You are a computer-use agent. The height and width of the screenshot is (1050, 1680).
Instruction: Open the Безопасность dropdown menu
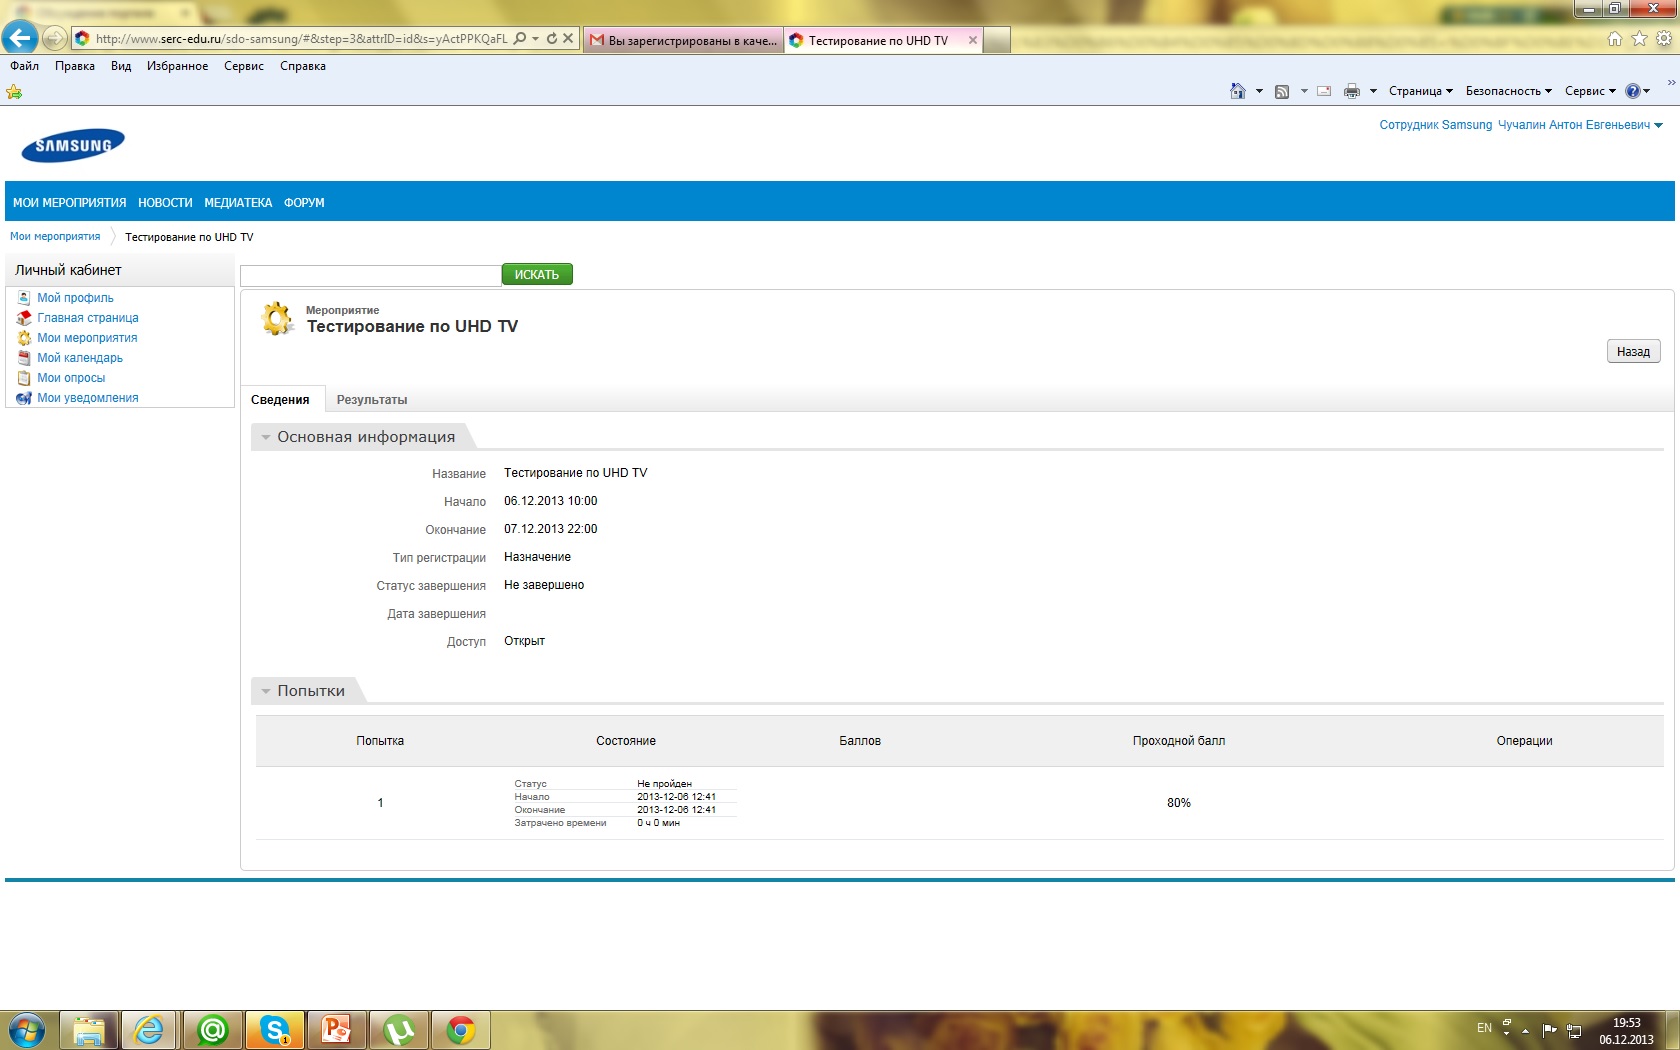point(1509,91)
